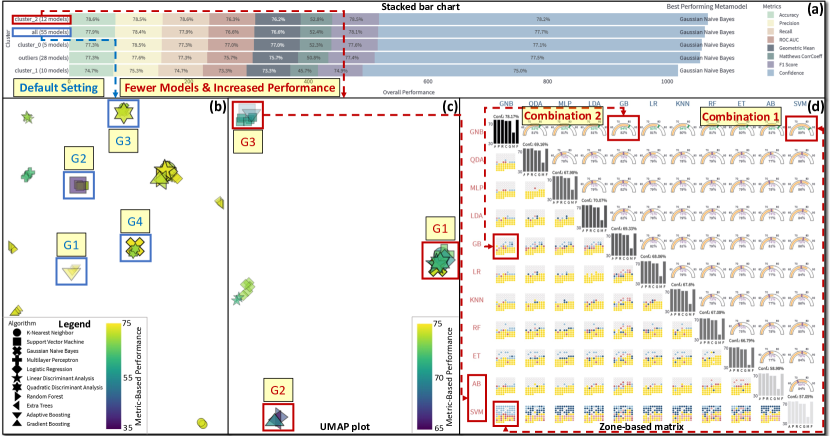The height and width of the screenshot is (436, 830).
Task: Click the panel (c) performance color scale bar
Action: pyautogui.click(x=425, y=376)
